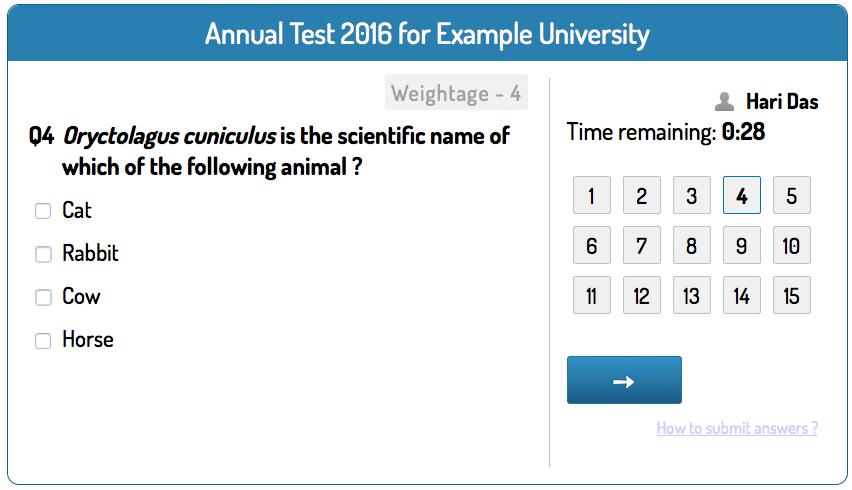Navigate to question 3
This screenshot has height=490, width=852.
tap(692, 195)
